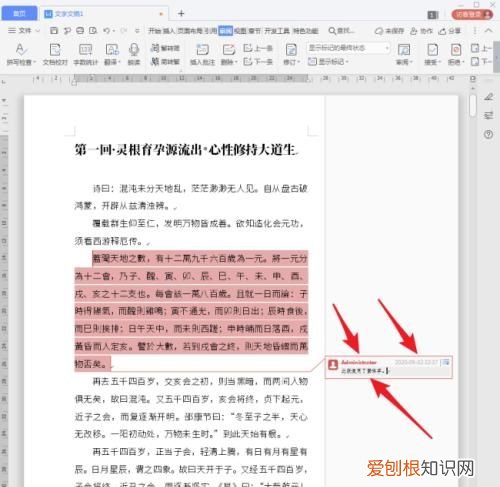Click the Administrator avatar in the comment
The width and height of the screenshot is (500, 487).
tap(333, 364)
